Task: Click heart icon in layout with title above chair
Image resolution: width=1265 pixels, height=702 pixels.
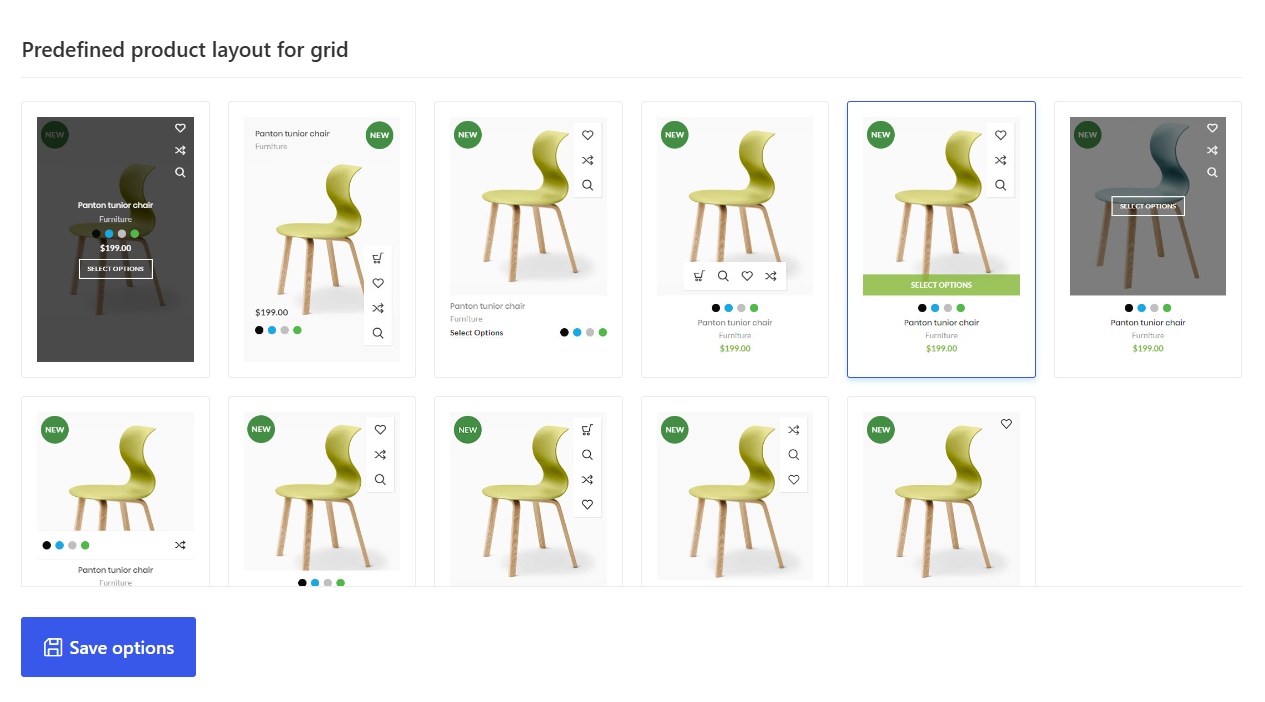Action: (378, 283)
